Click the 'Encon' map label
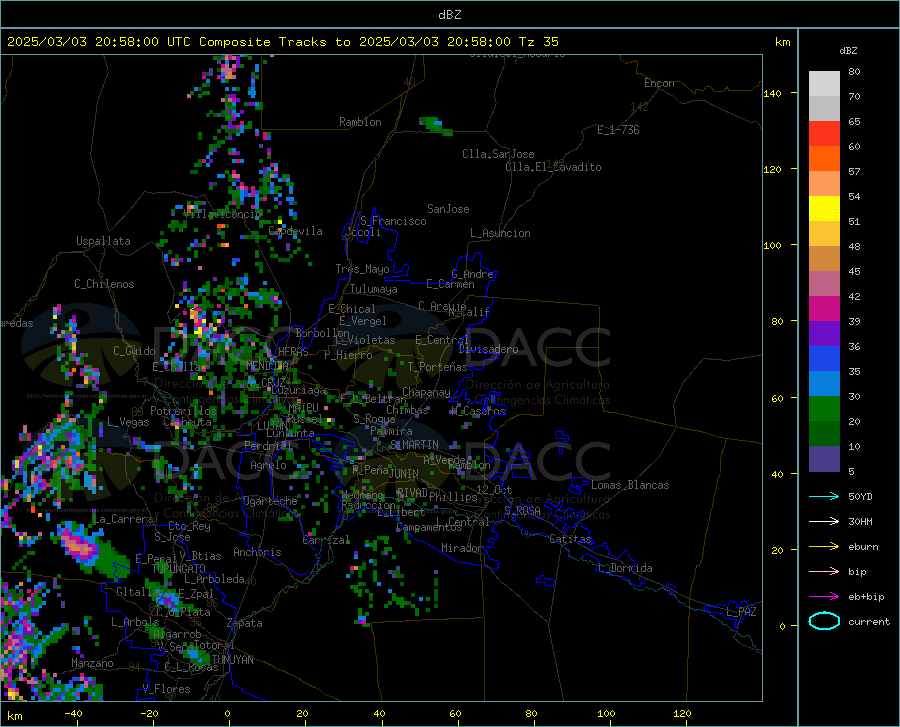 click(x=659, y=83)
